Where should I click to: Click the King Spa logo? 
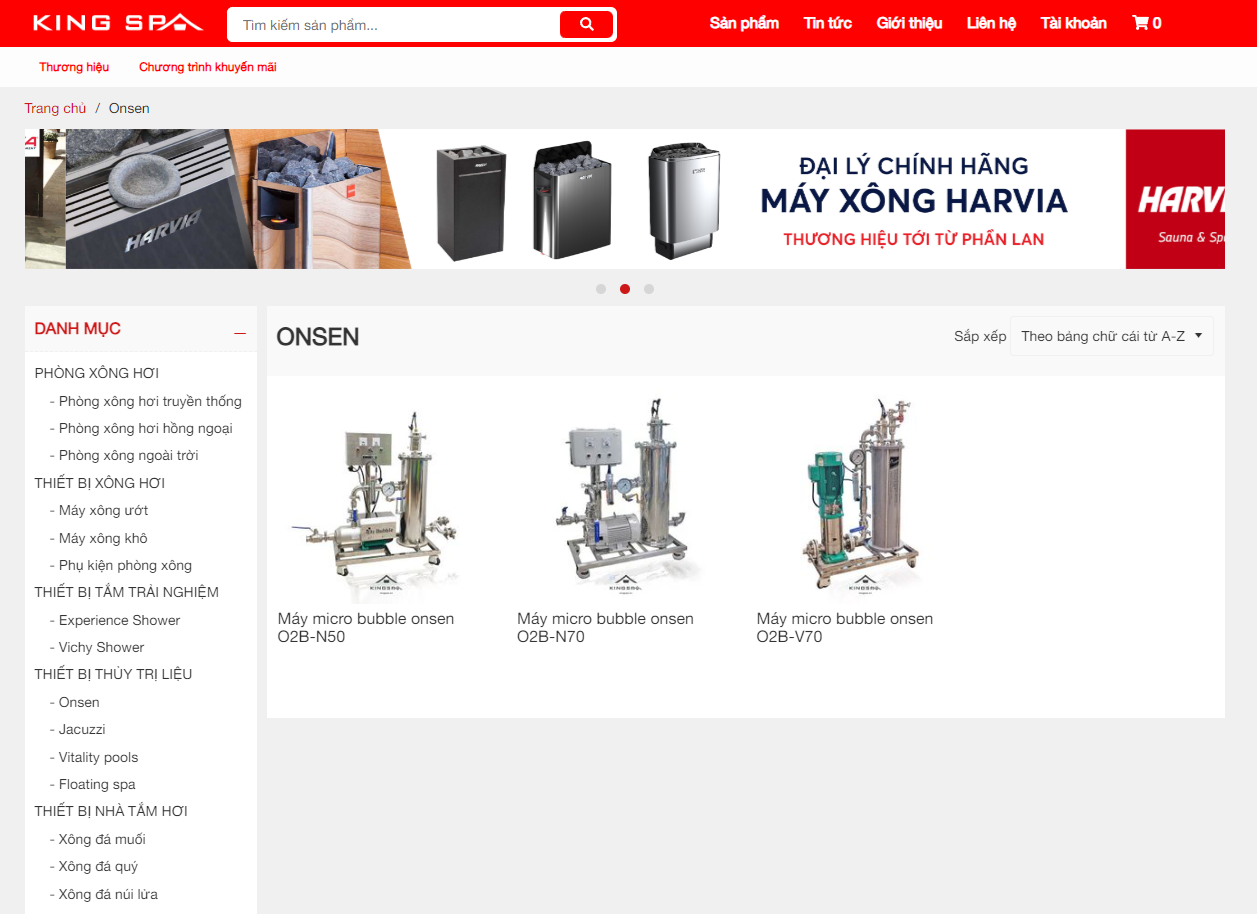pyautogui.click(x=117, y=23)
